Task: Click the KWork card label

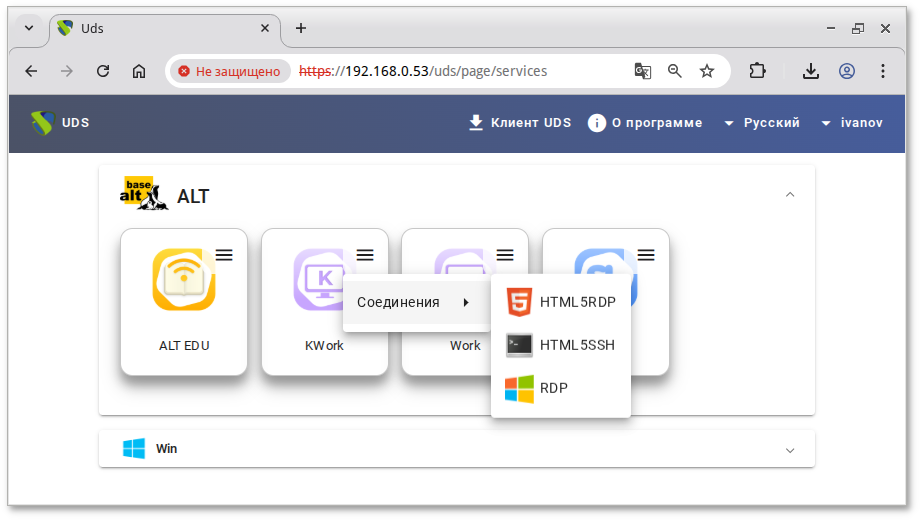Action: [324, 346]
